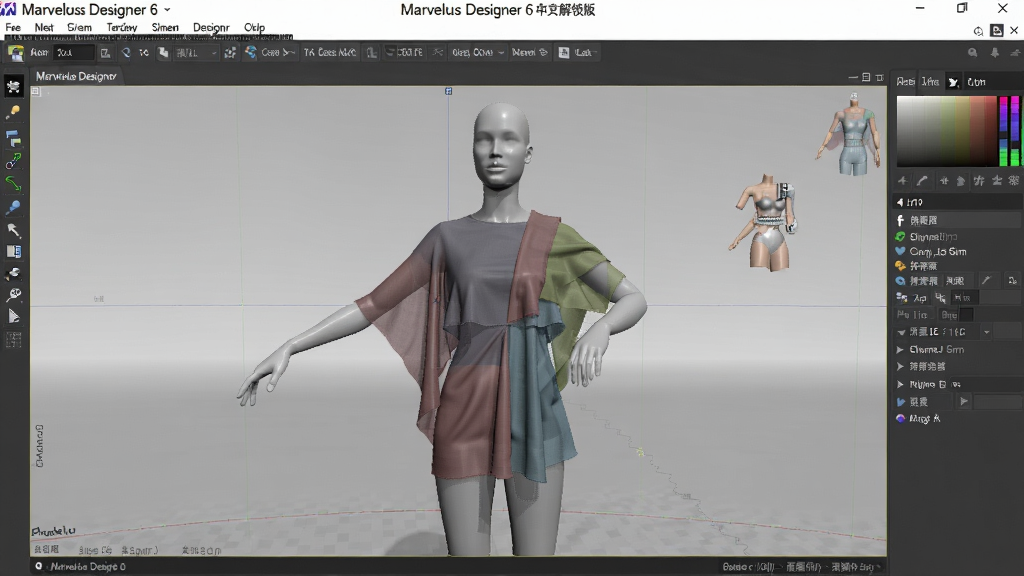Collapse the 1/19 section header triangle
1024x576 pixels.
900,202
